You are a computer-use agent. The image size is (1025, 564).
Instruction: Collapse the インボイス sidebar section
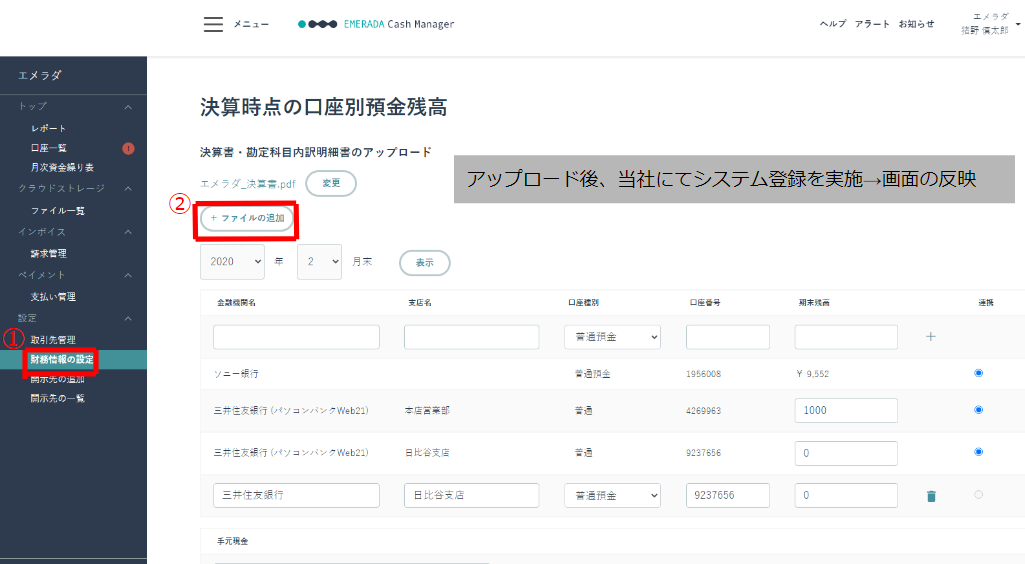(128, 232)
